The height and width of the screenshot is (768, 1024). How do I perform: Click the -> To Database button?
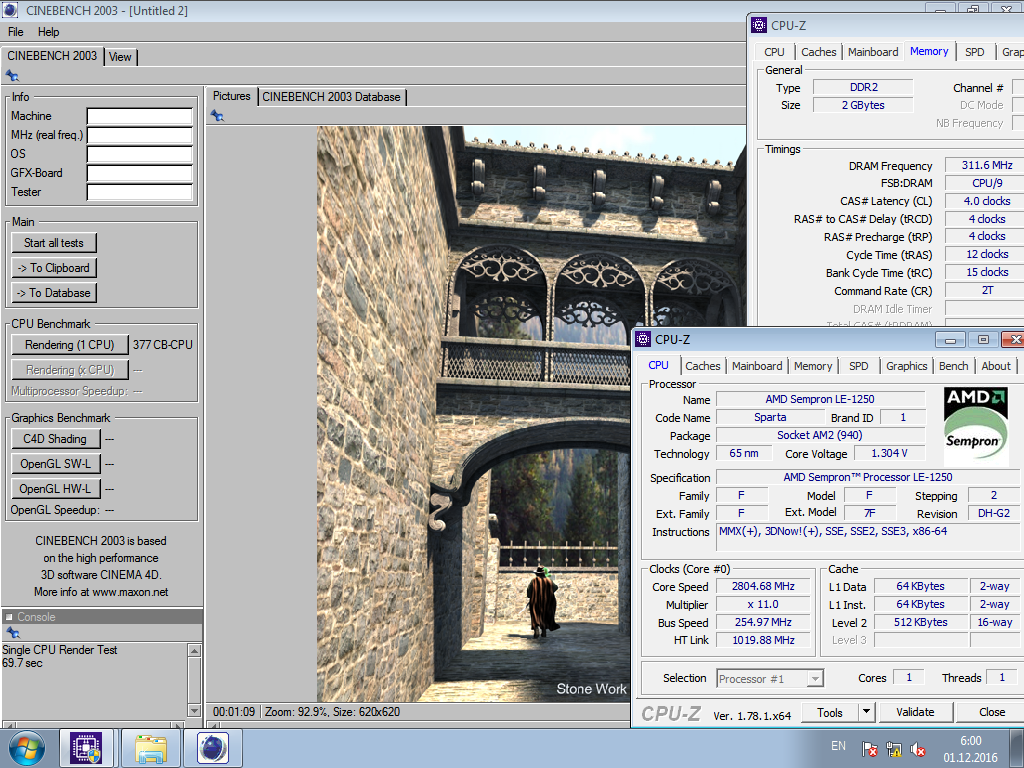54,293
